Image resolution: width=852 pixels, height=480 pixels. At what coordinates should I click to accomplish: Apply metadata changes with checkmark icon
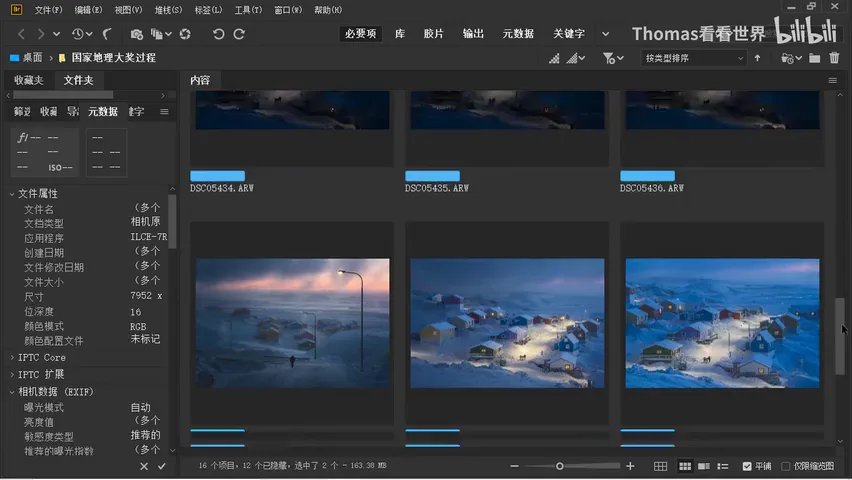tap(162, 466)
